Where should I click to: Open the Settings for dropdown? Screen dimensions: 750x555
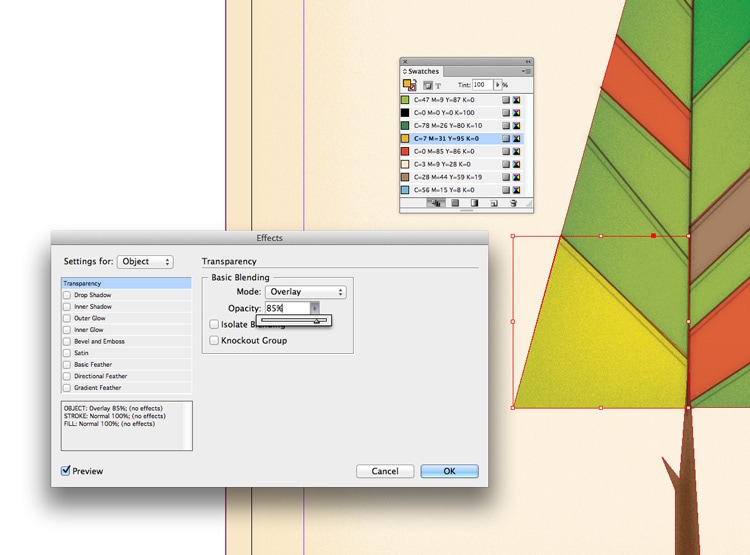145,262
